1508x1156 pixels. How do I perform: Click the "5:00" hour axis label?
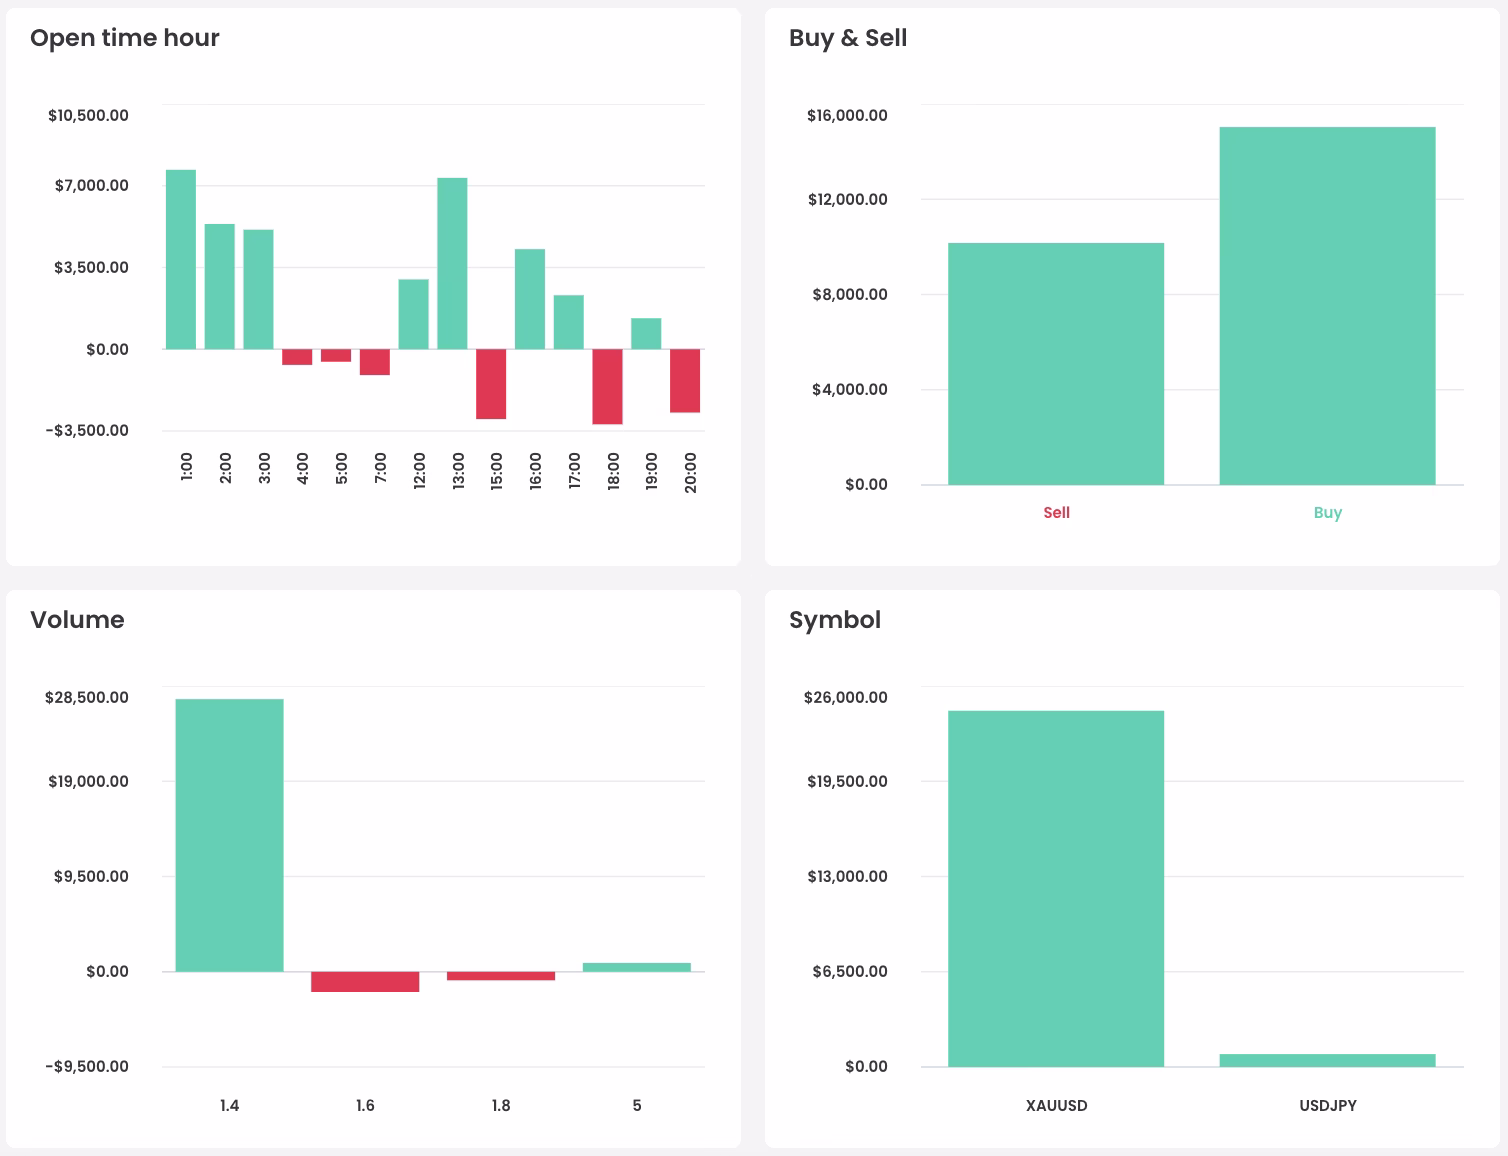(x=342, y=468)
